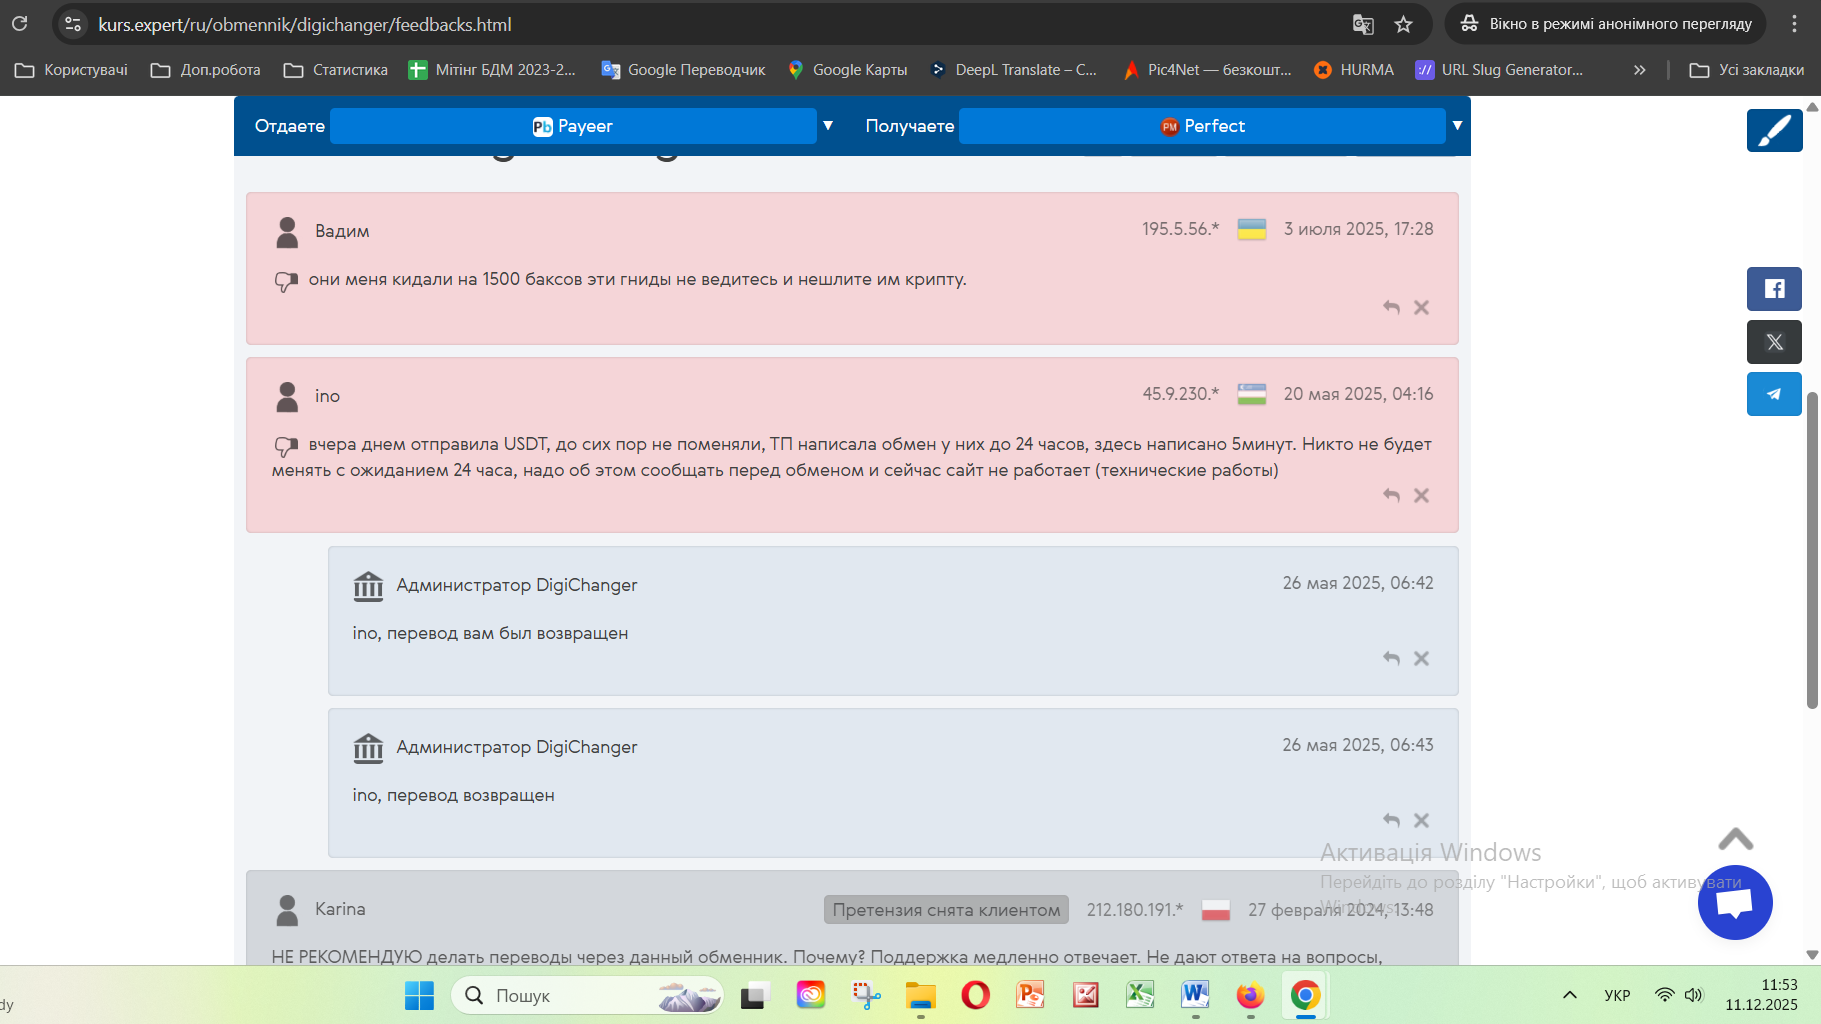Open clock and date 11:53 panel
The image size is (1821, 1024).
click(1761, 995)
